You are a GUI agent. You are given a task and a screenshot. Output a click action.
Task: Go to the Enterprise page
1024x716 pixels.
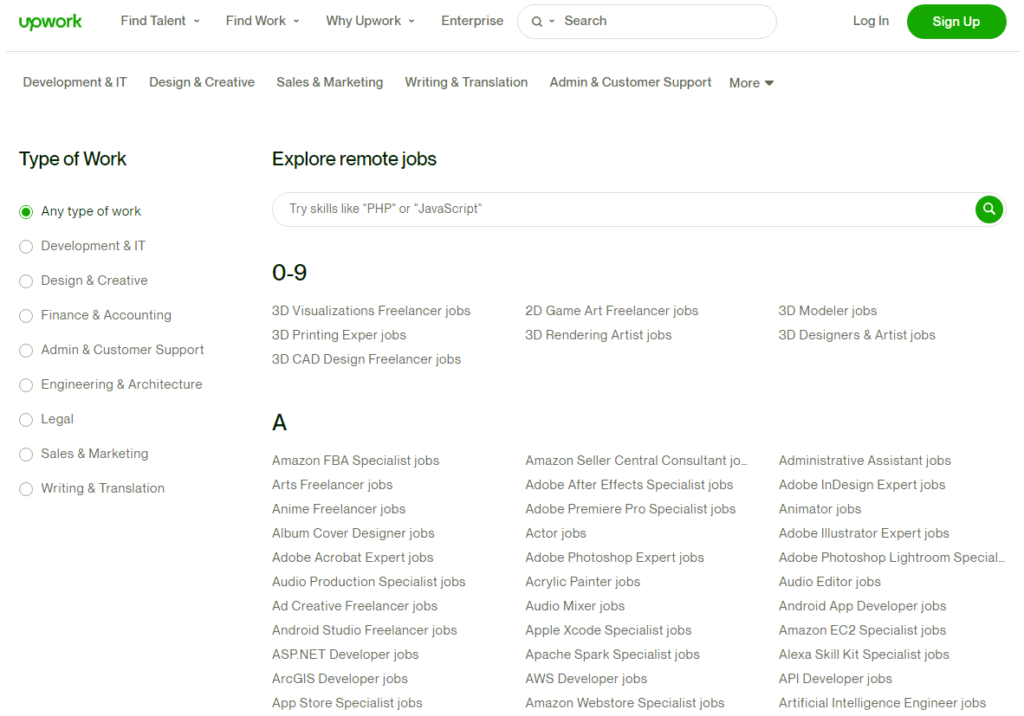(472, 21)
